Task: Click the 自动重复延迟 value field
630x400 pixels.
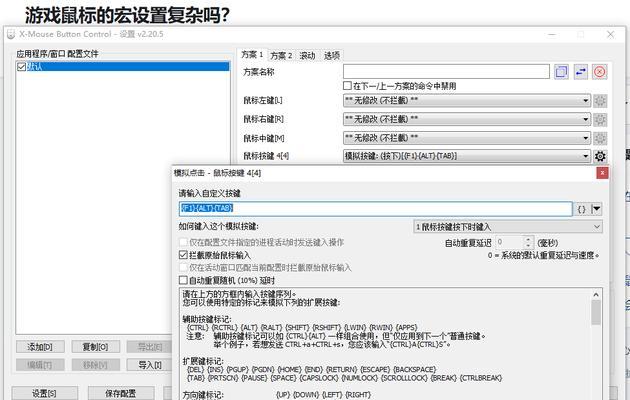Action: click(510, 242)
